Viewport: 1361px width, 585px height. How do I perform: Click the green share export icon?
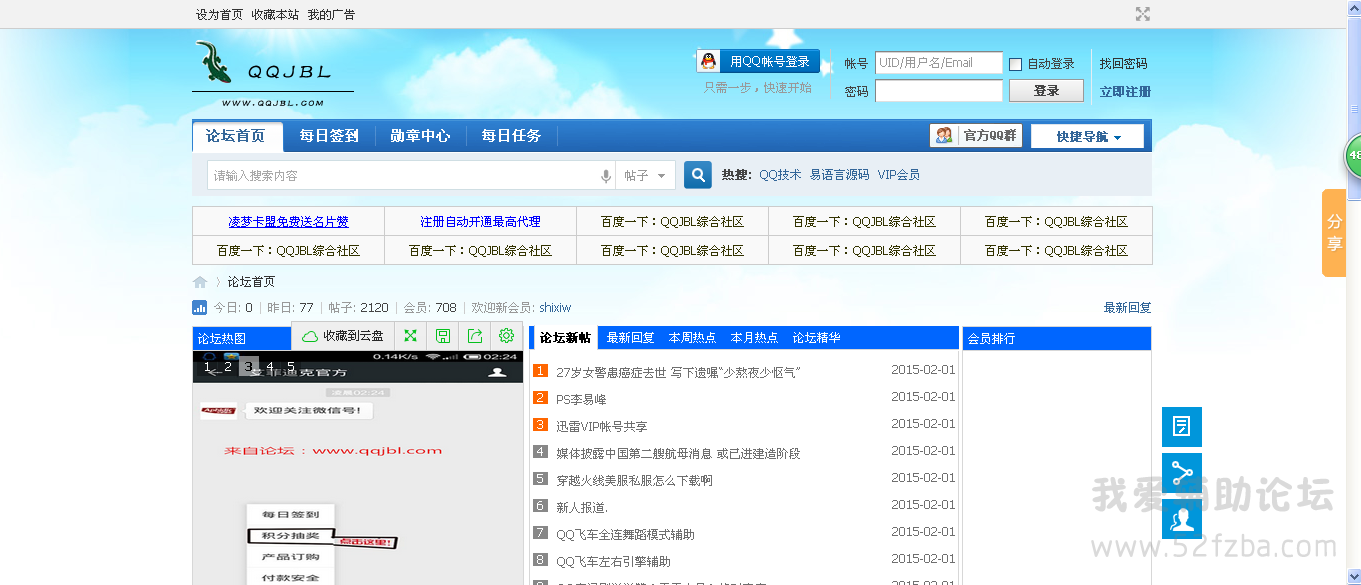(x=475, y=336)
